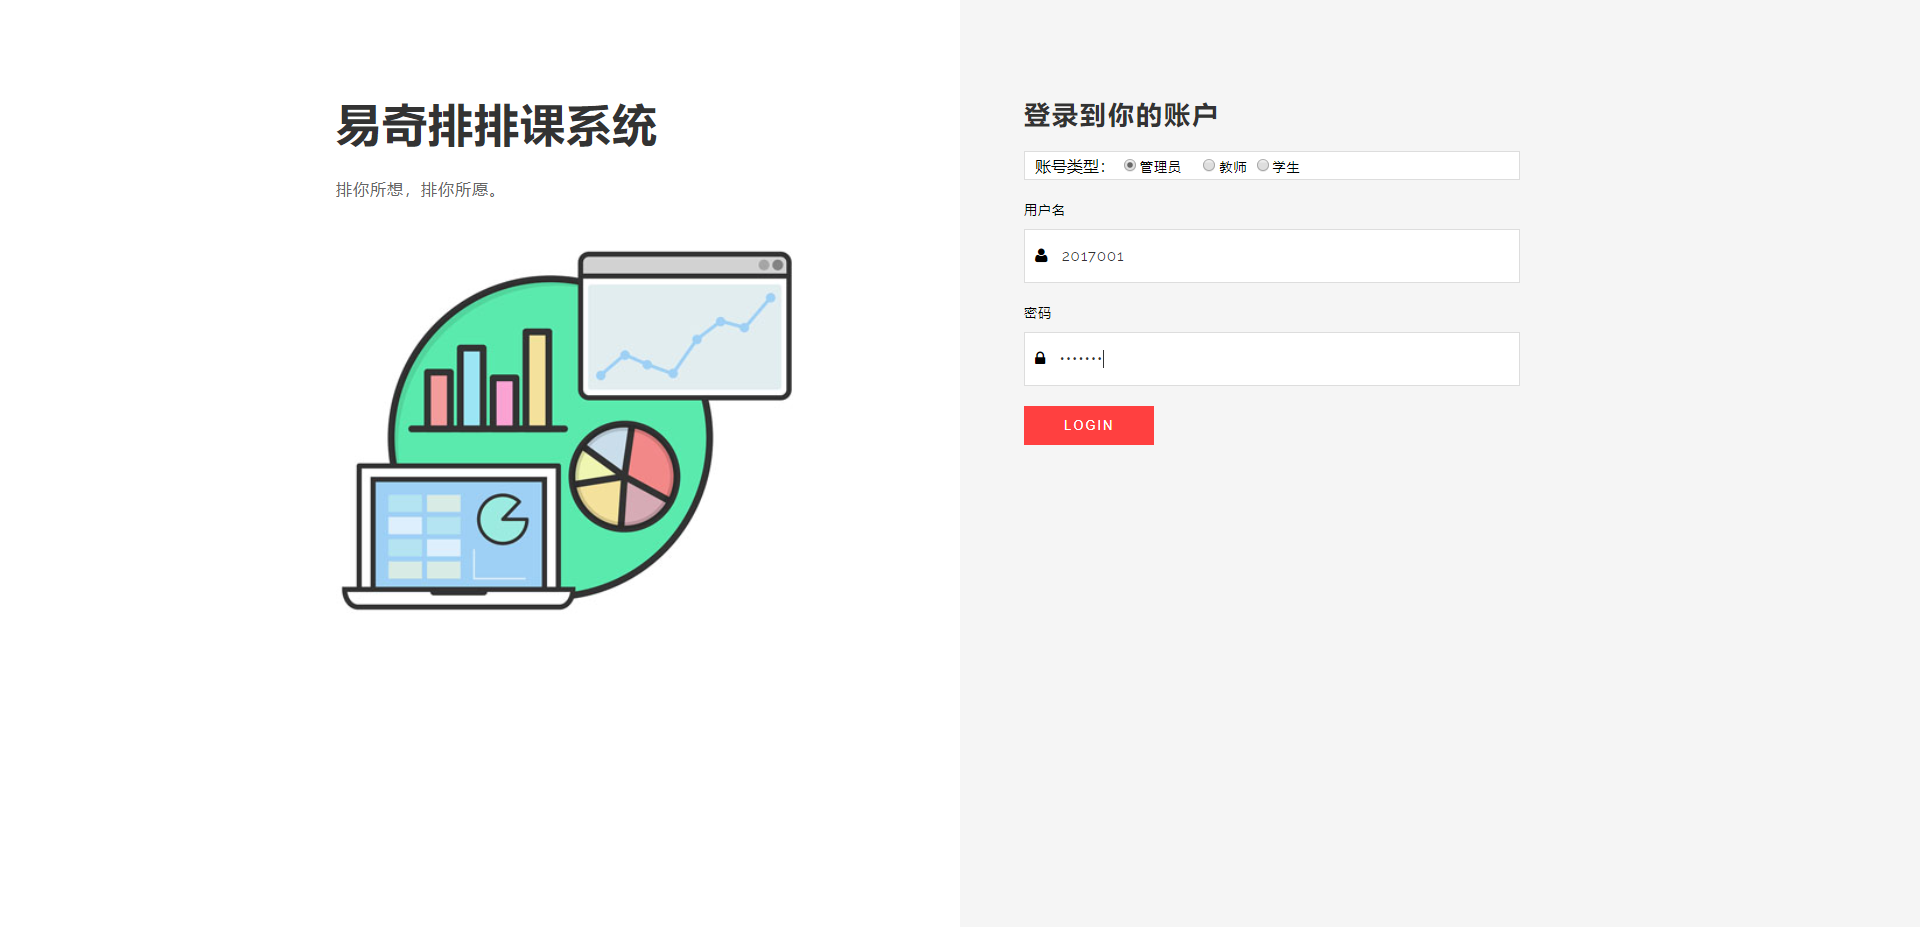The image size is (1920, 927).
Task: Click the colorful pie chart graphic
Action: click(625, 476)
